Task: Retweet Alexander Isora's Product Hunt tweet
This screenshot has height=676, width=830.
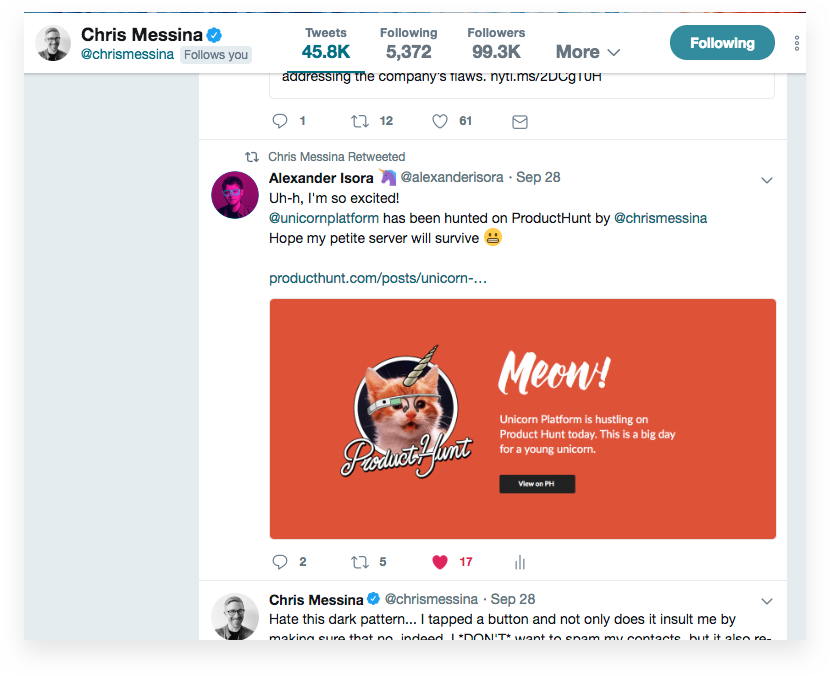Action: 360,562
